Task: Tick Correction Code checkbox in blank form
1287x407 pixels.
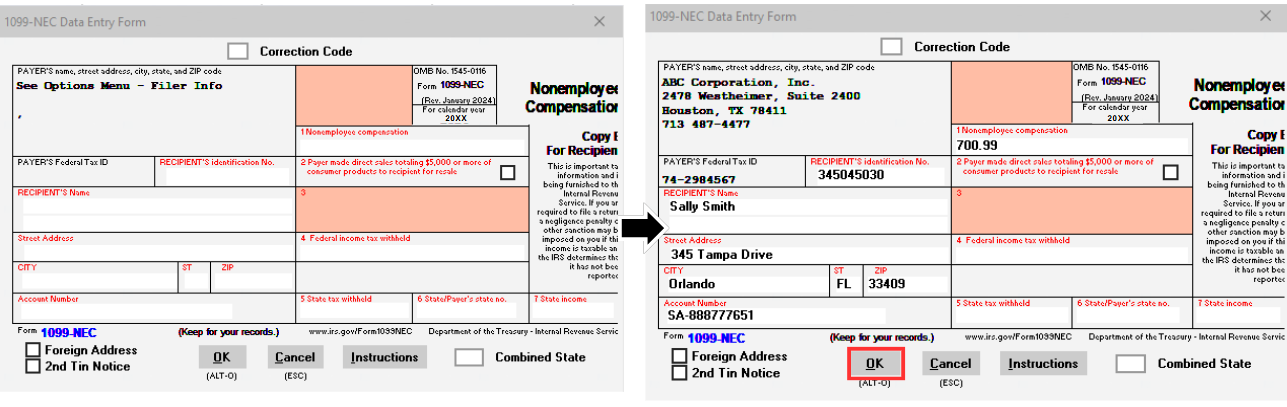Action: click(237, 51)
